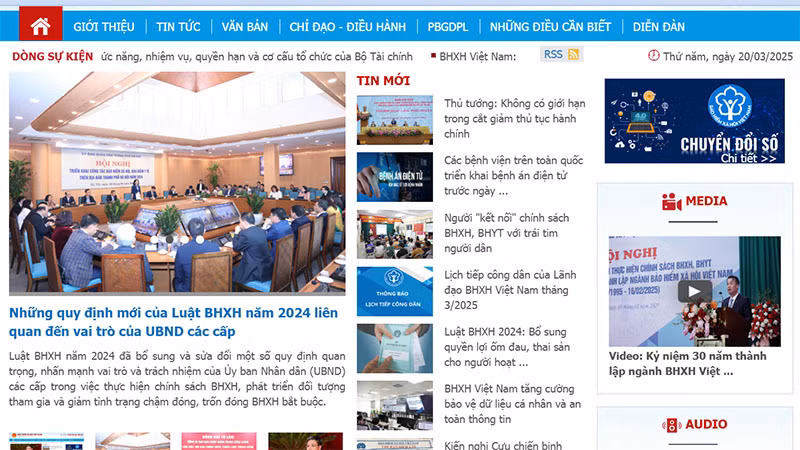Open the GIỚI THIỆU menu
The height and width of the screenshot is (450, 800).
(x=104, y=27)
